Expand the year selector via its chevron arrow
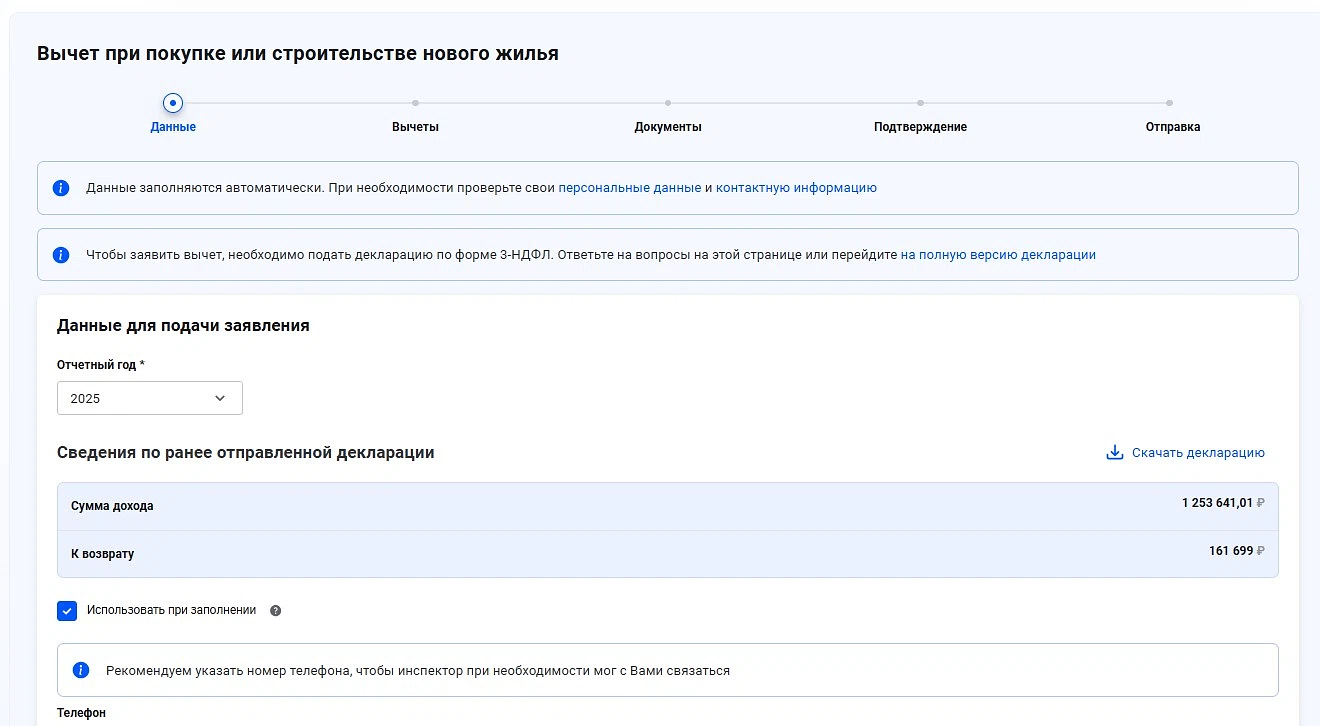1320x726 pixels. click(220, 398)
